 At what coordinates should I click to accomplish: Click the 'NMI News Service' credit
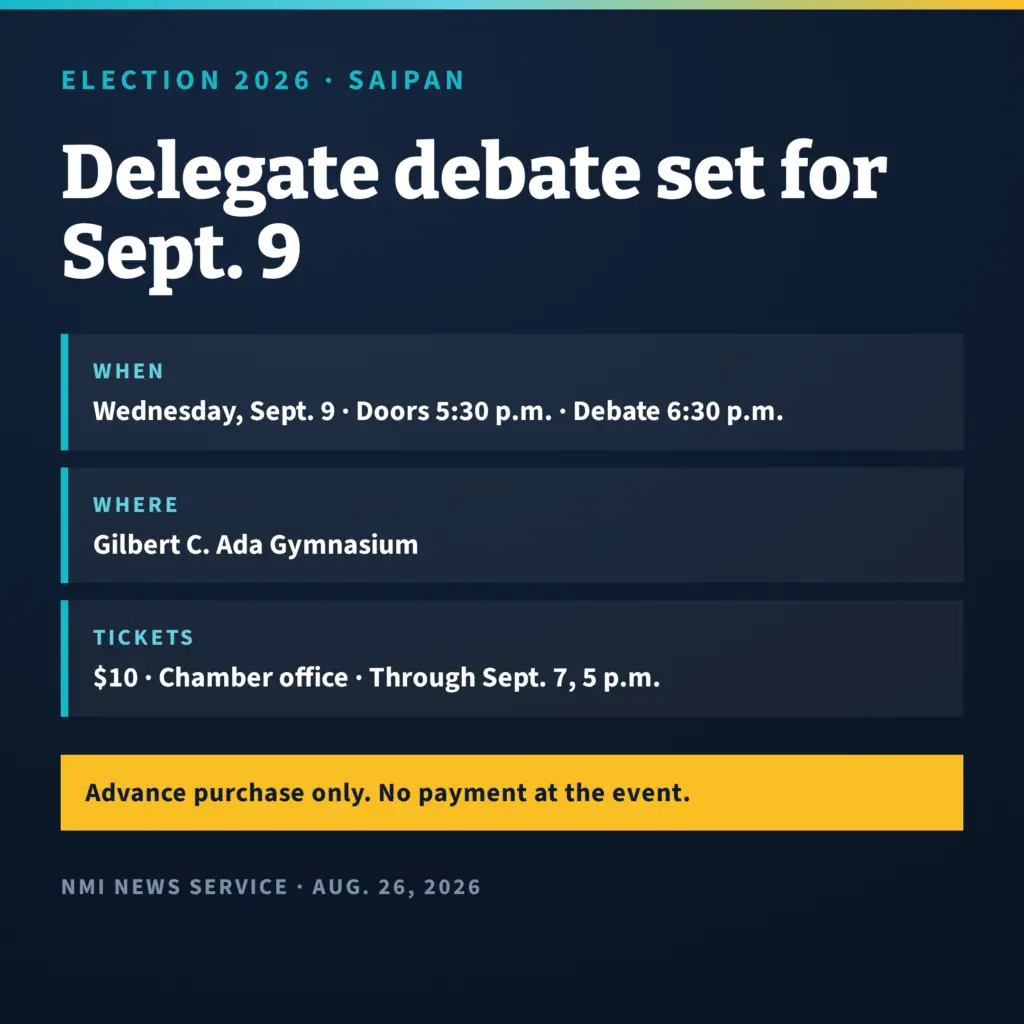pyautogui.click(x=174, y=887)
